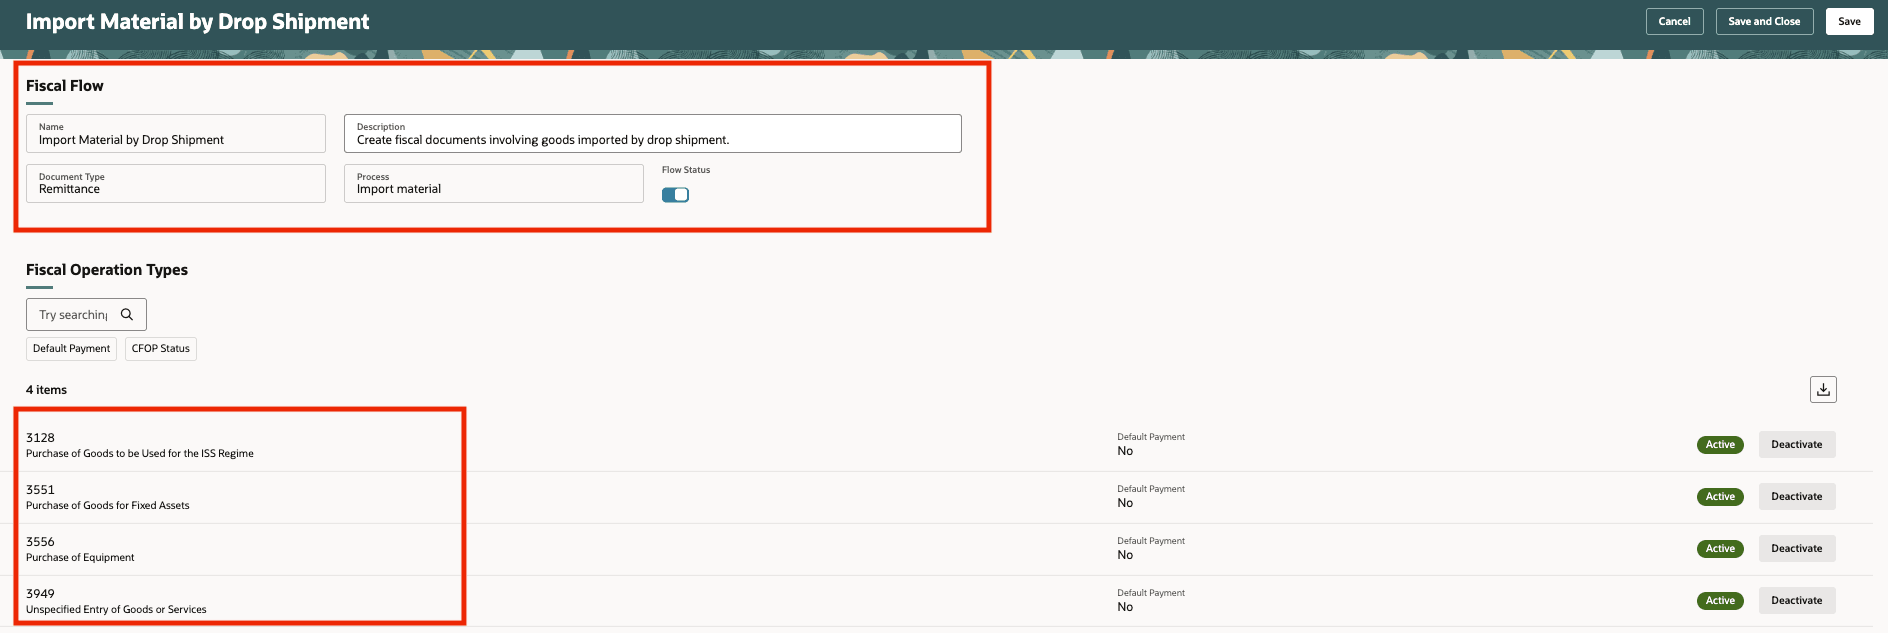Click the Cancel button

1674,21
